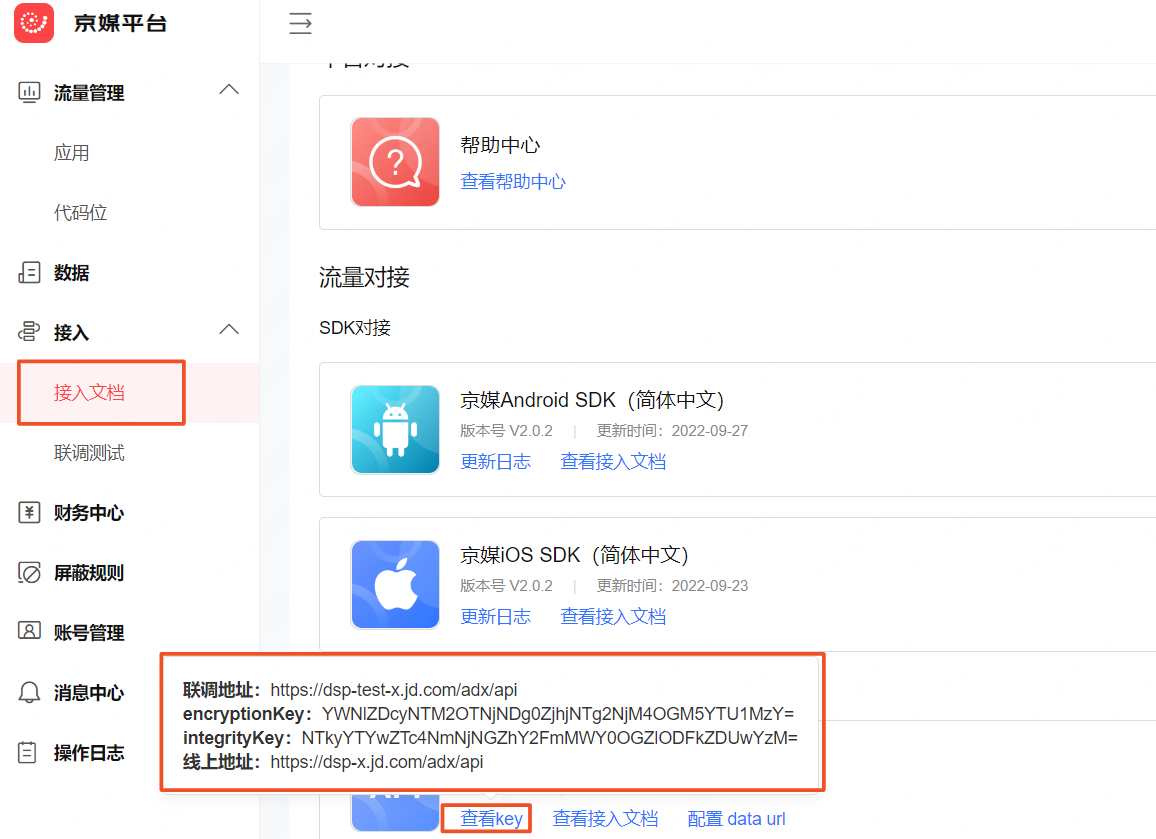Click the 接入 connector icon
Viewport: 1156px width, 839px height.
click(x=29, y=332)
